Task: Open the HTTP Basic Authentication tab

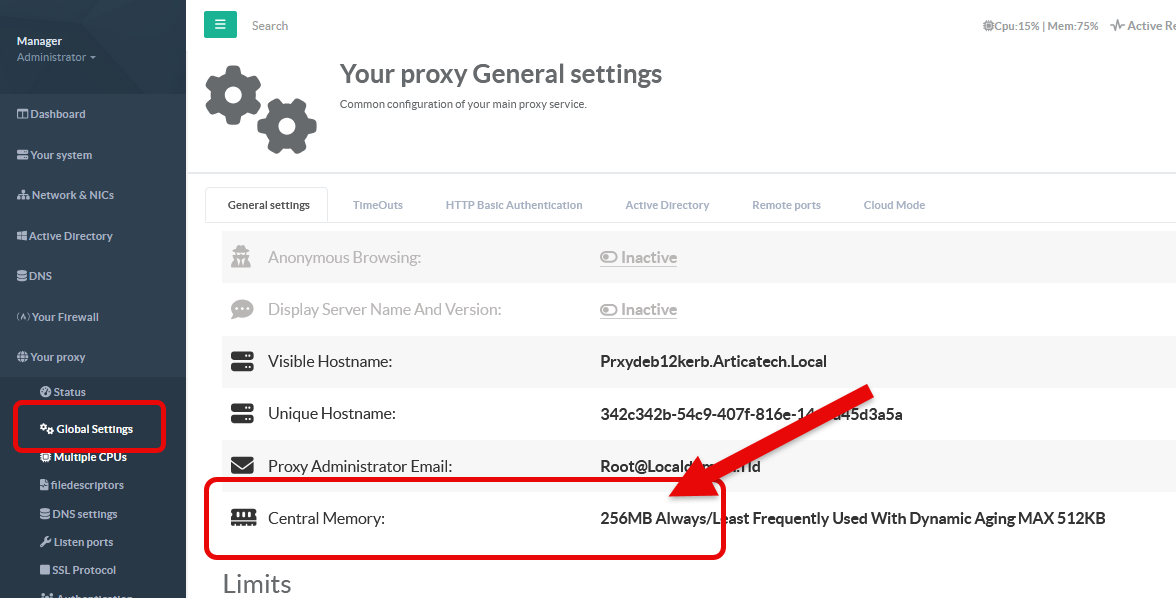Action: coord(514,205)
